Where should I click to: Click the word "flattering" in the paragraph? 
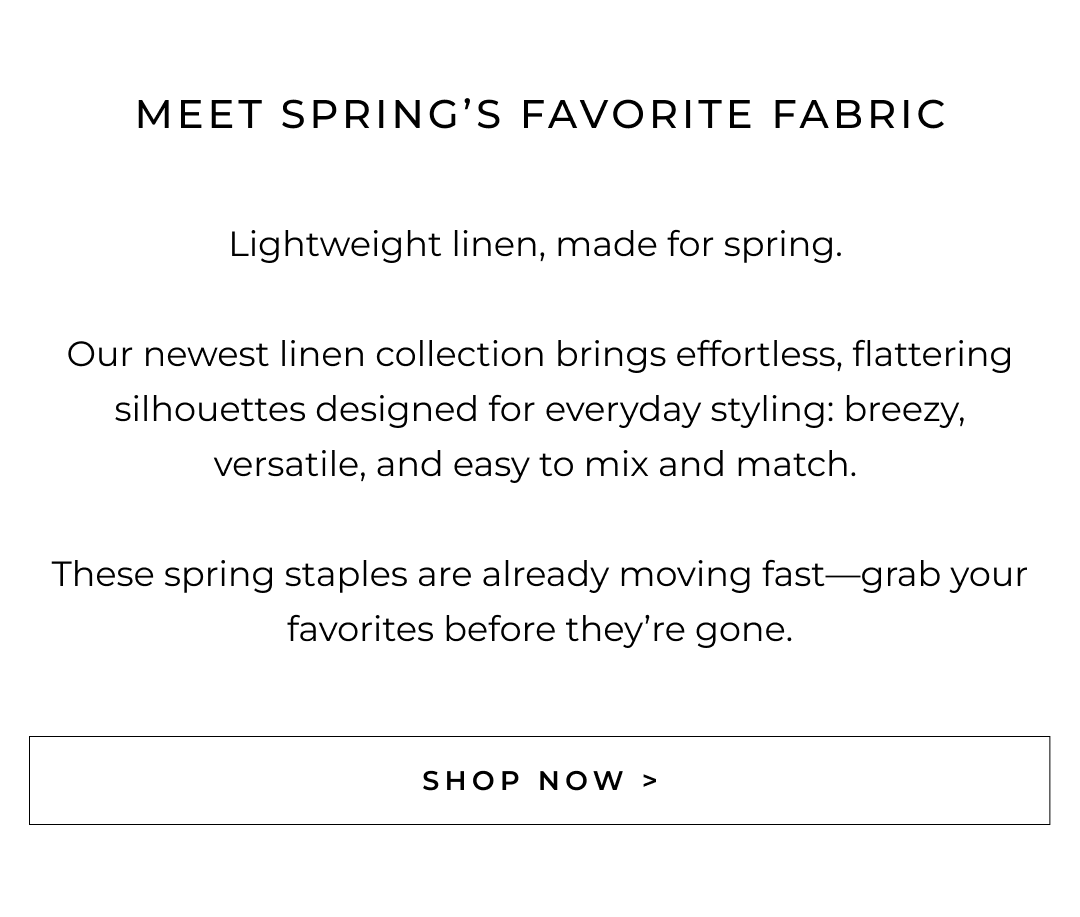click(x=932, y=354)
